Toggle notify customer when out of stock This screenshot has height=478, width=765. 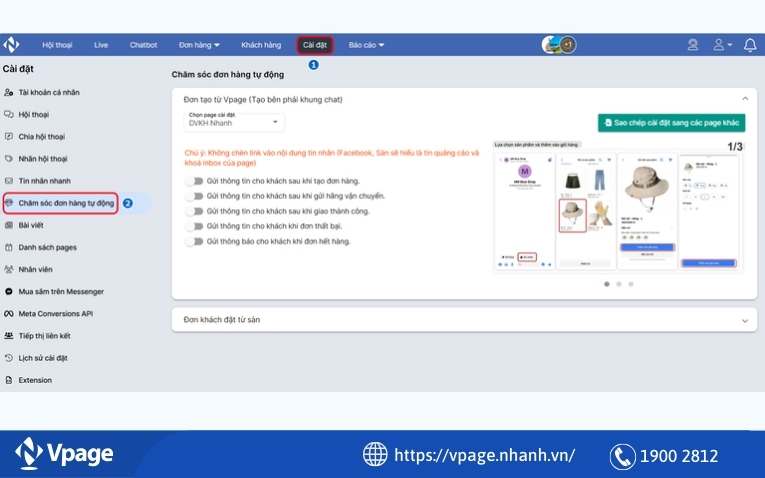(194, 241)
